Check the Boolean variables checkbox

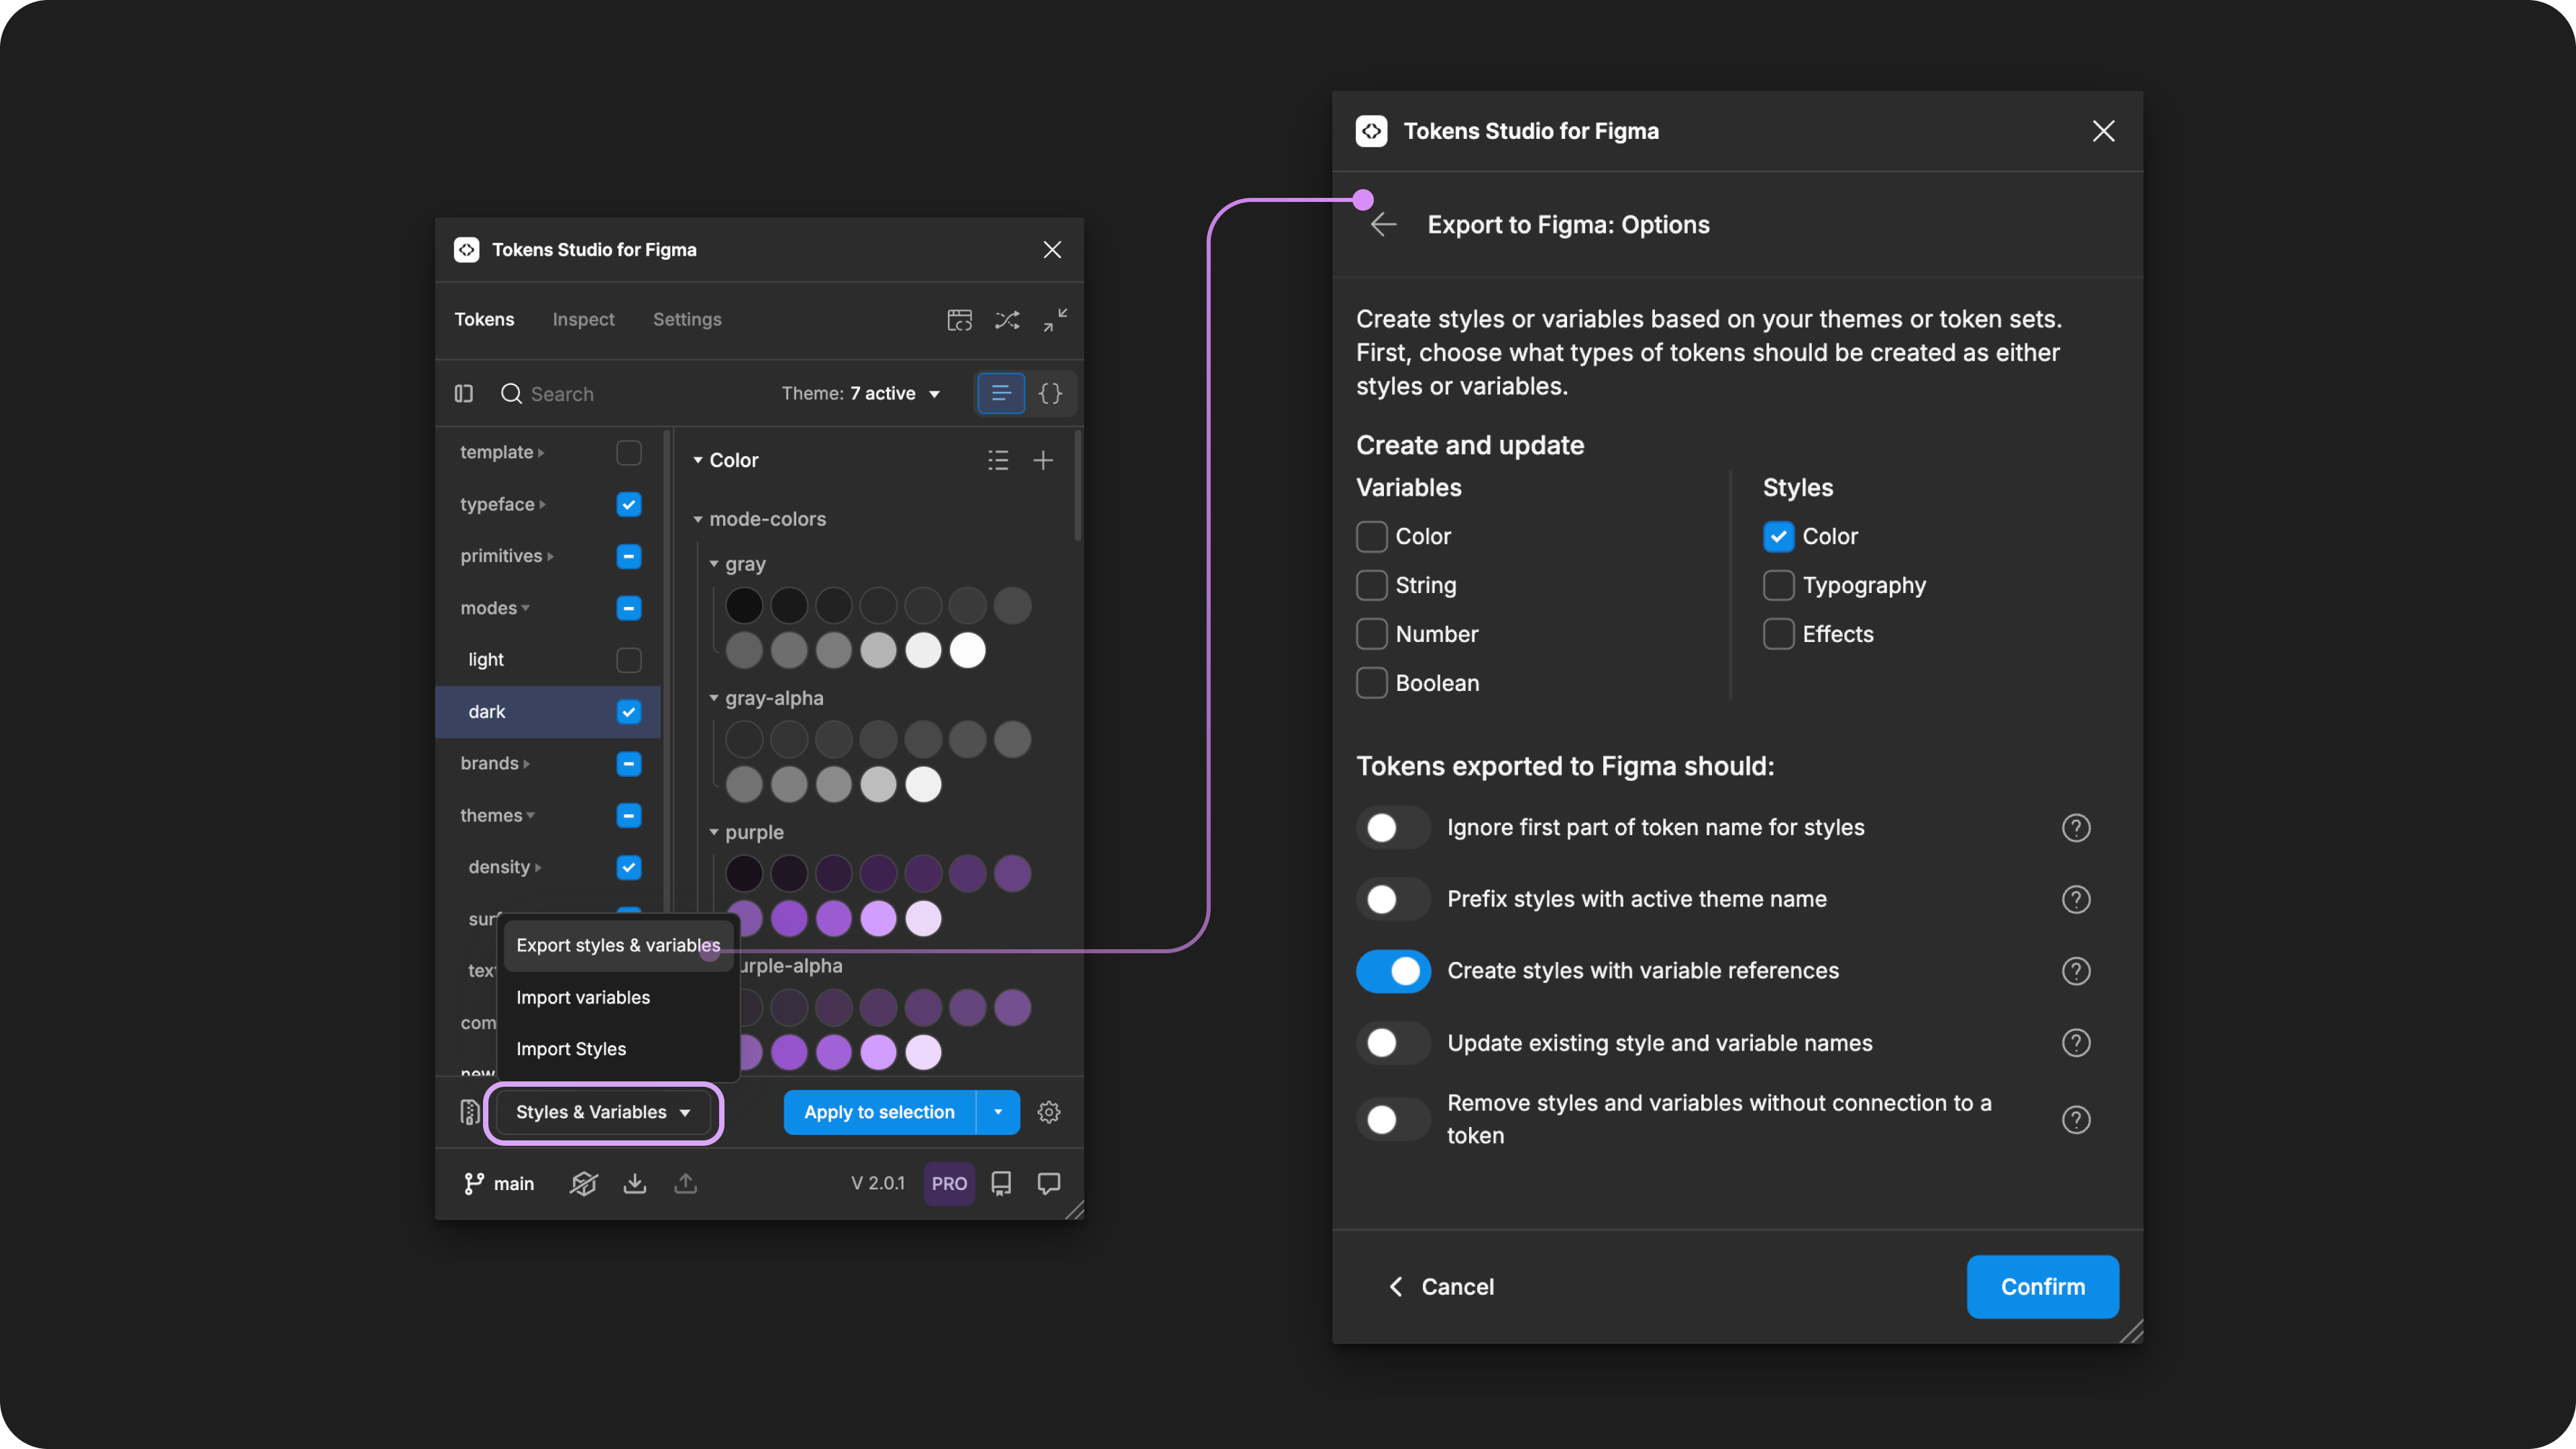click(x=1372, y=683)
